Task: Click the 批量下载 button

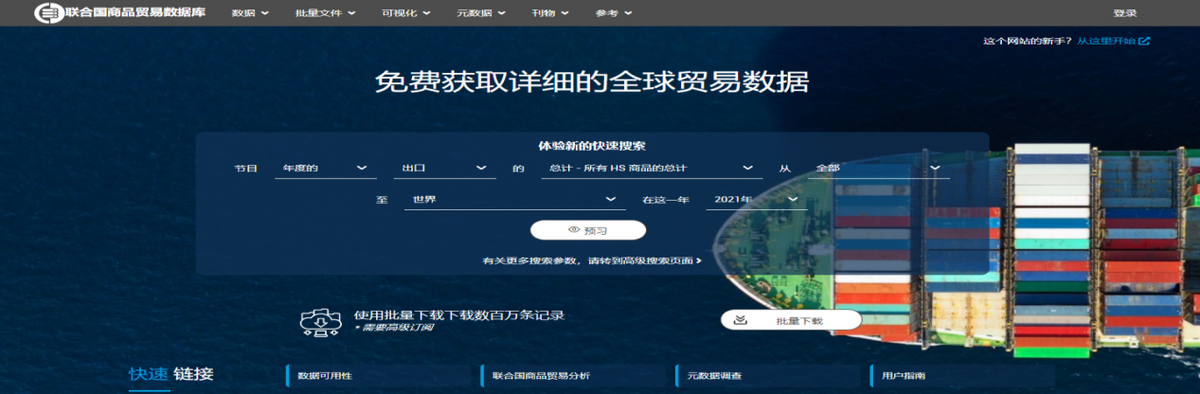Action: click(x=790, y=320)
